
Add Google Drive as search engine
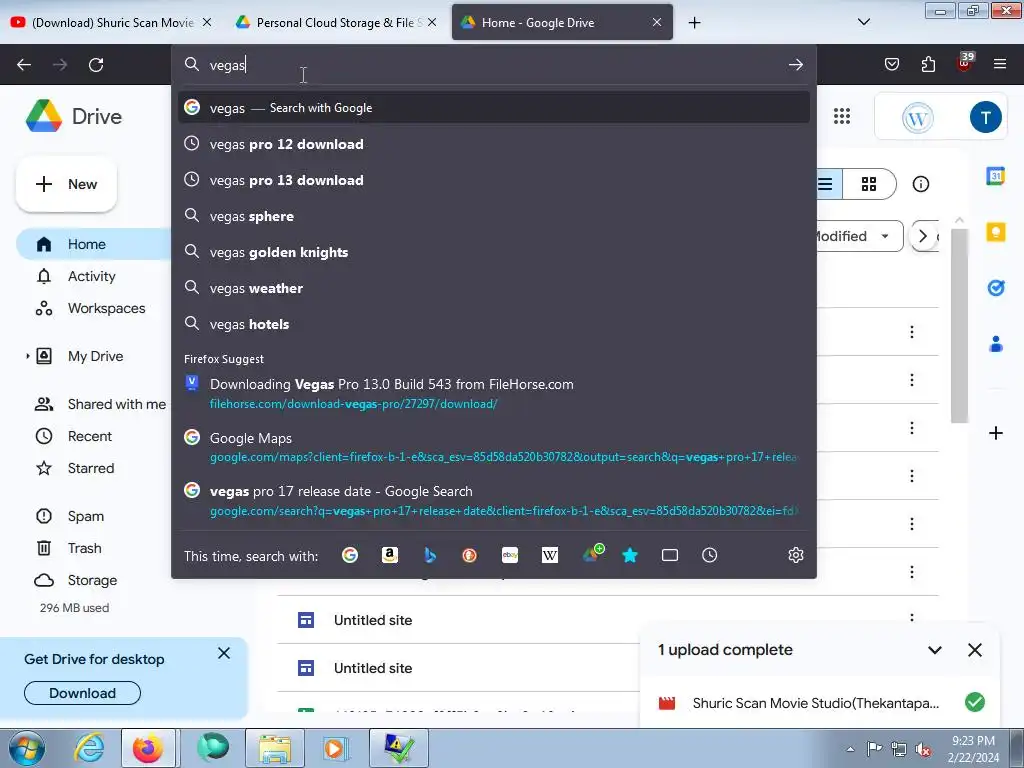(x=593, y=554)
